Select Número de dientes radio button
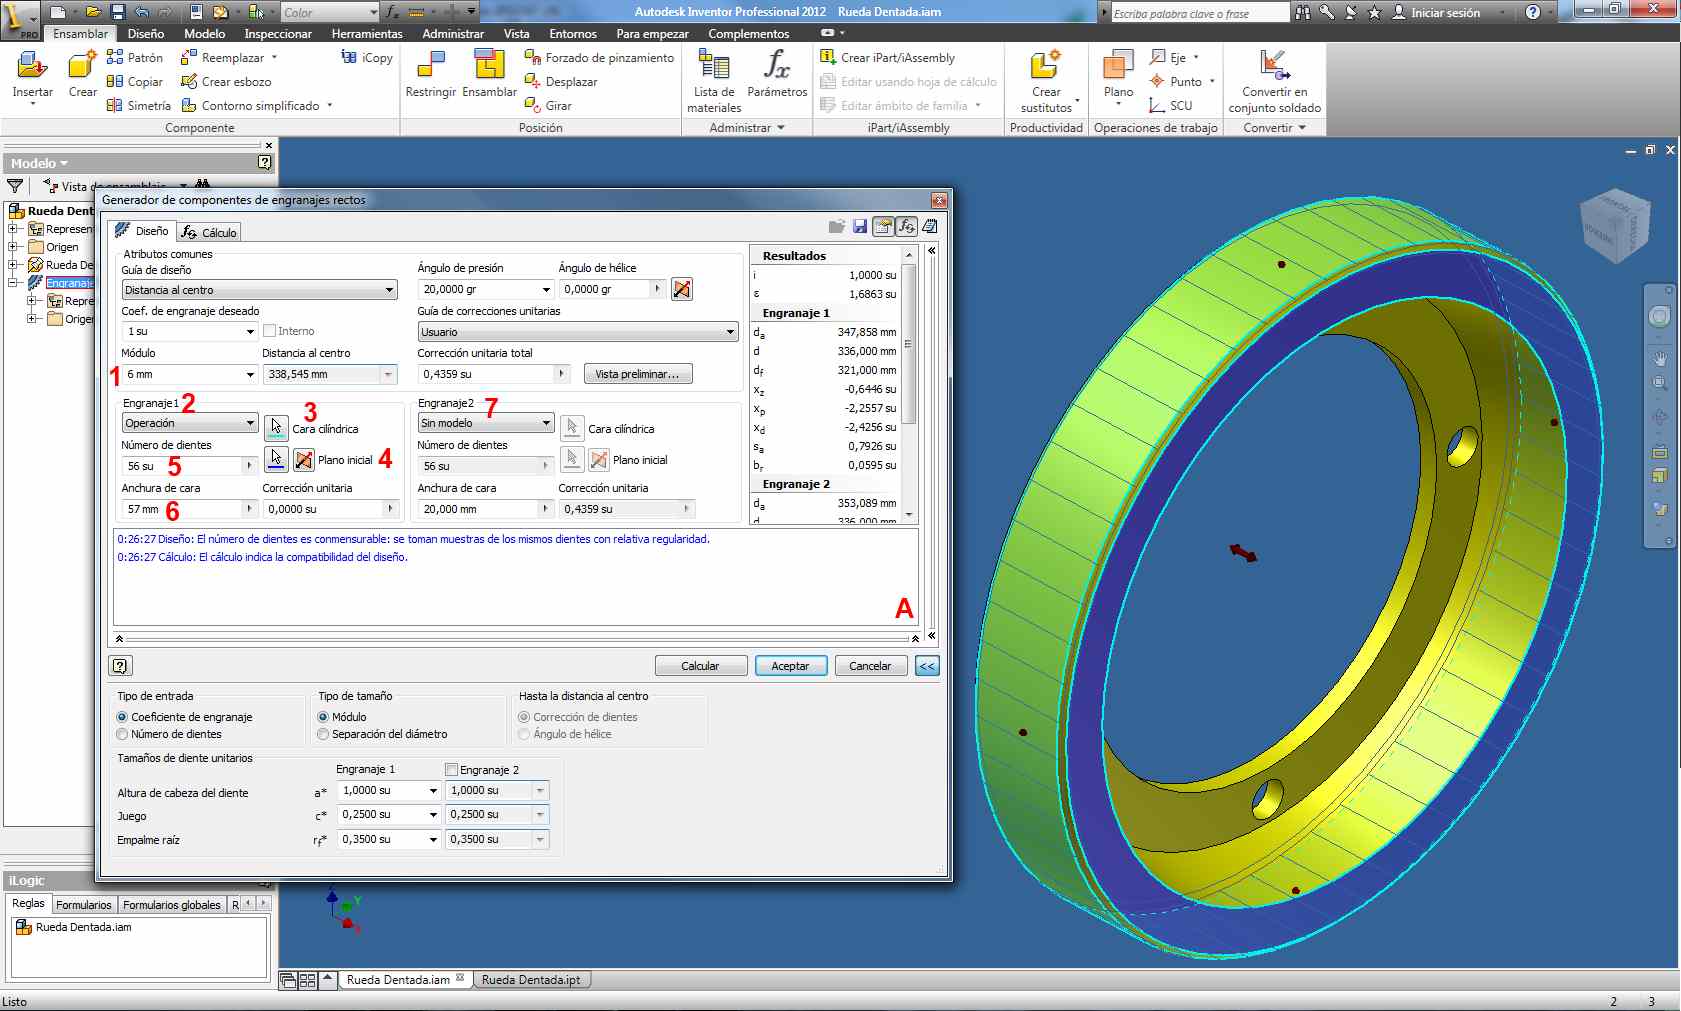 [122, 734]
